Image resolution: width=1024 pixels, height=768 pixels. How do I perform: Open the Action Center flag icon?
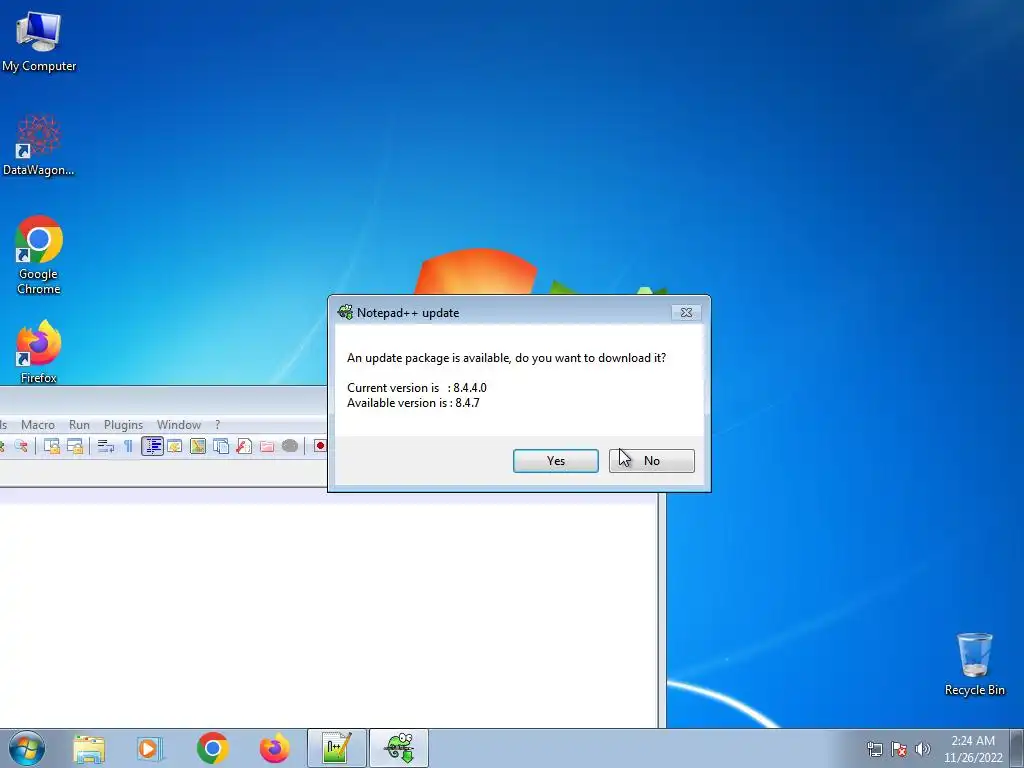click(x=899, y=749)
